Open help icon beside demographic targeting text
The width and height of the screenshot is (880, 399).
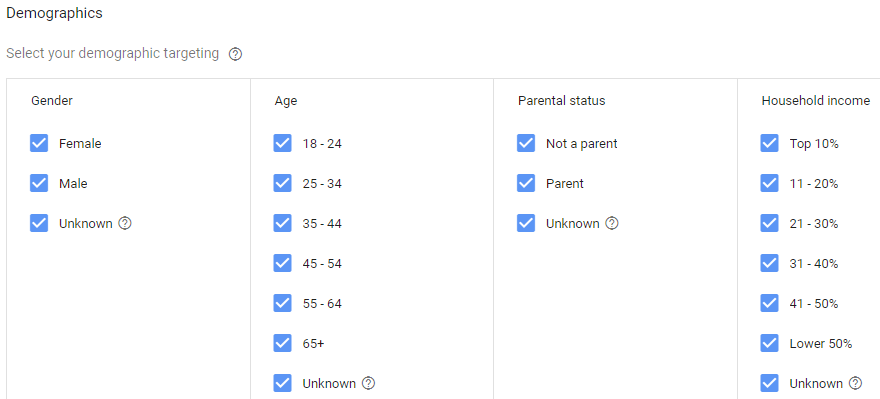[236, 54]
